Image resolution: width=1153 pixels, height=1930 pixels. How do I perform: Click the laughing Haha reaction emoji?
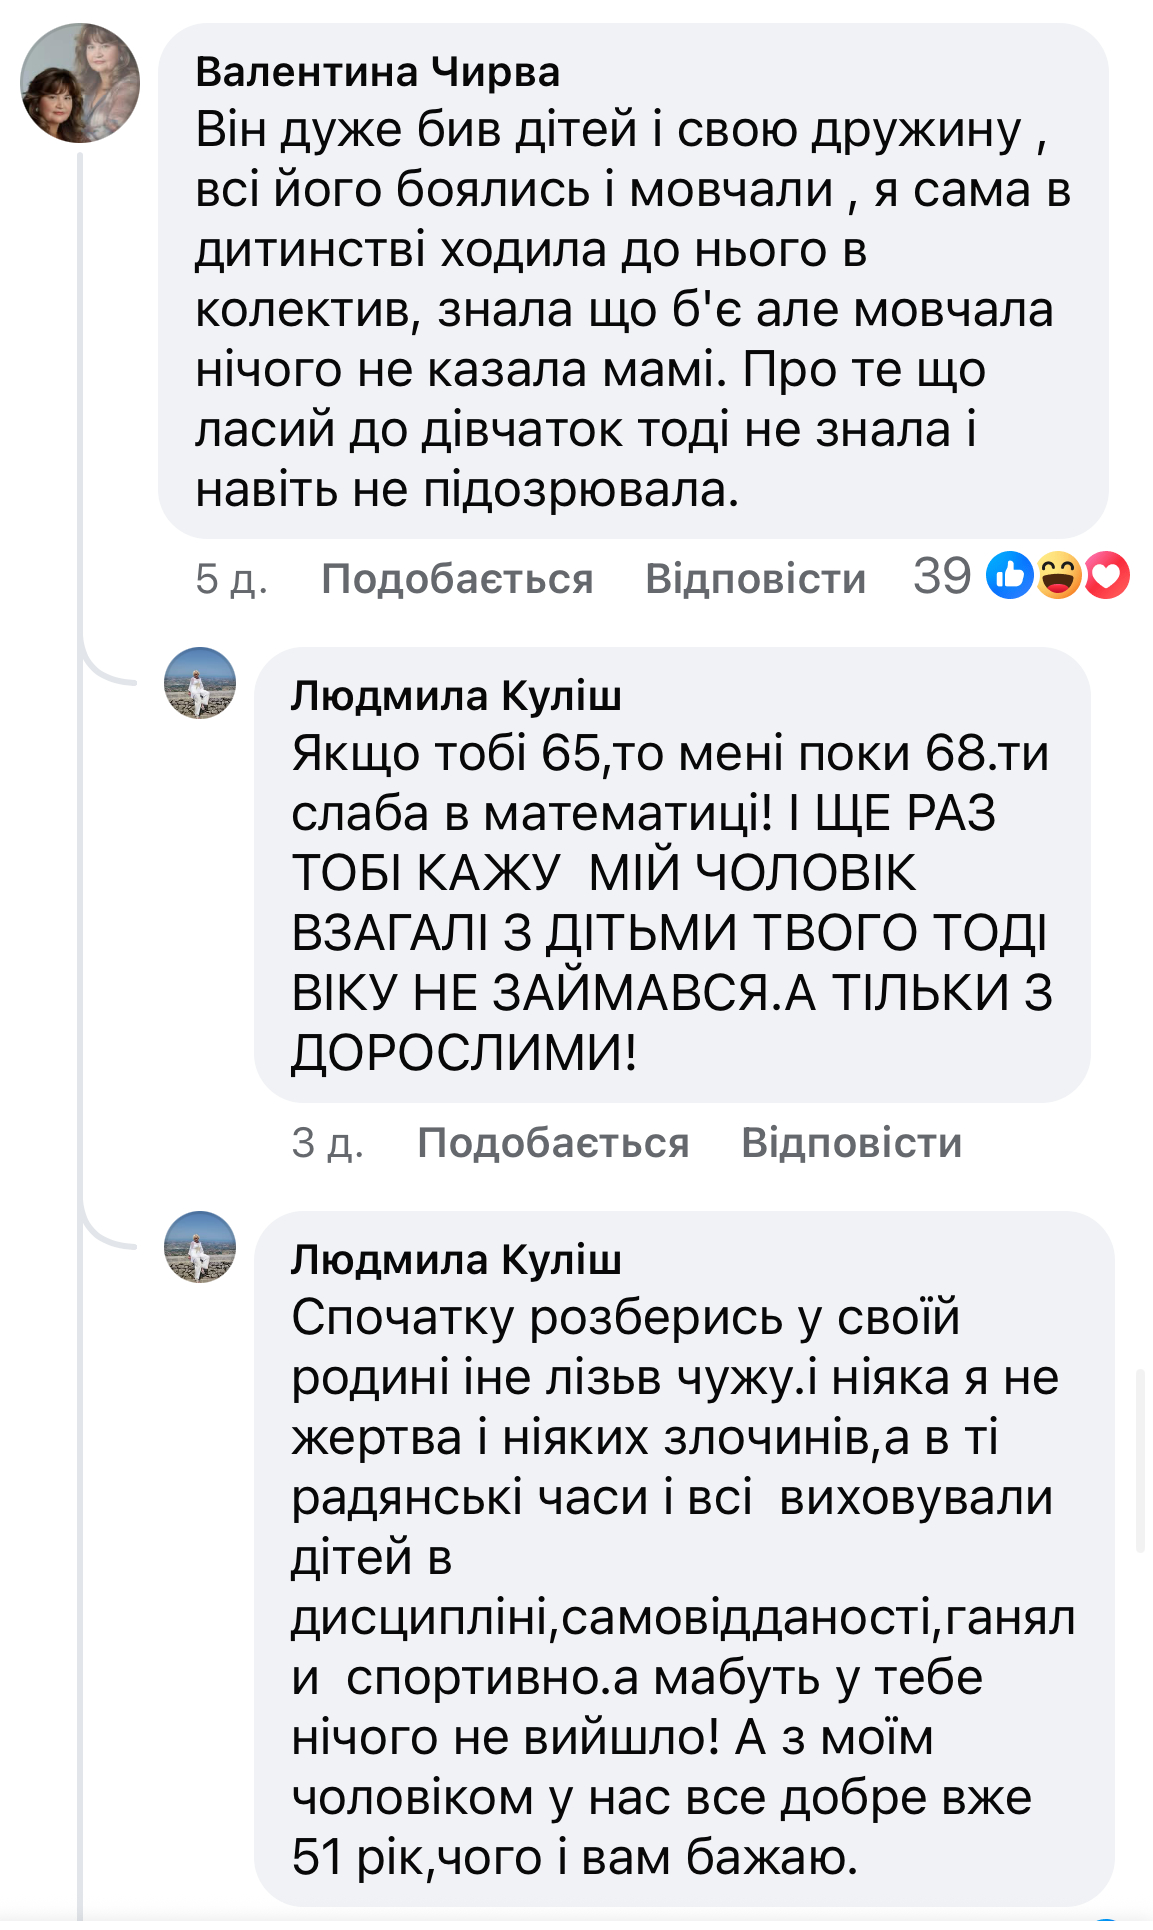tap(1058, 576)
